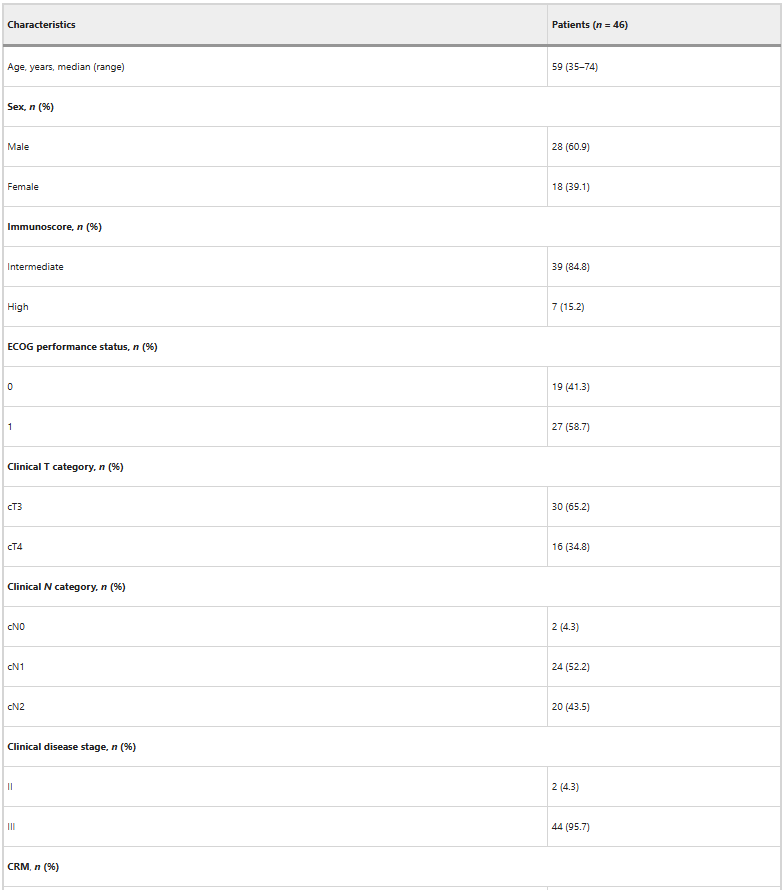Click the cN2 row label

(16, 707)
